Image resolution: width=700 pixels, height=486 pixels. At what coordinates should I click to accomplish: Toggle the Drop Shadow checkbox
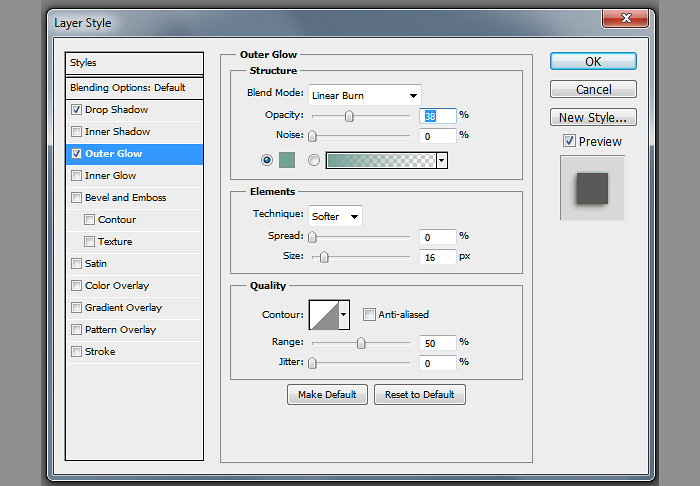click(76, 109)
